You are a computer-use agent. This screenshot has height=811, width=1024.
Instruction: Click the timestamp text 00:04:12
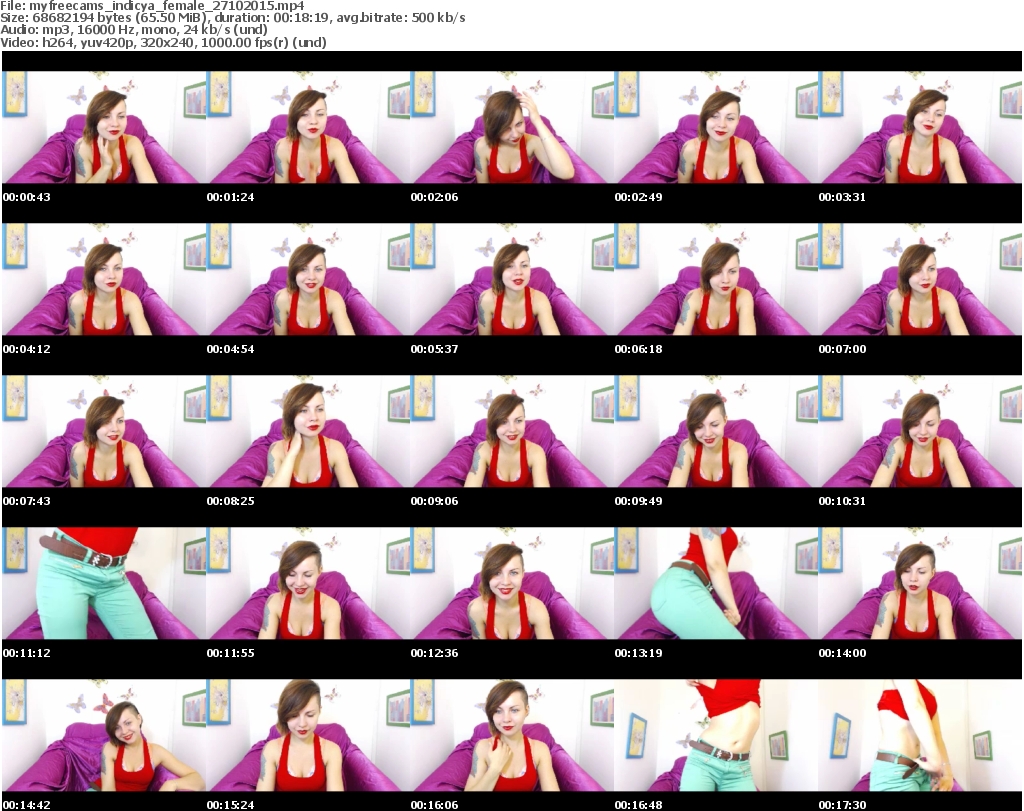[x=26, y=349]
